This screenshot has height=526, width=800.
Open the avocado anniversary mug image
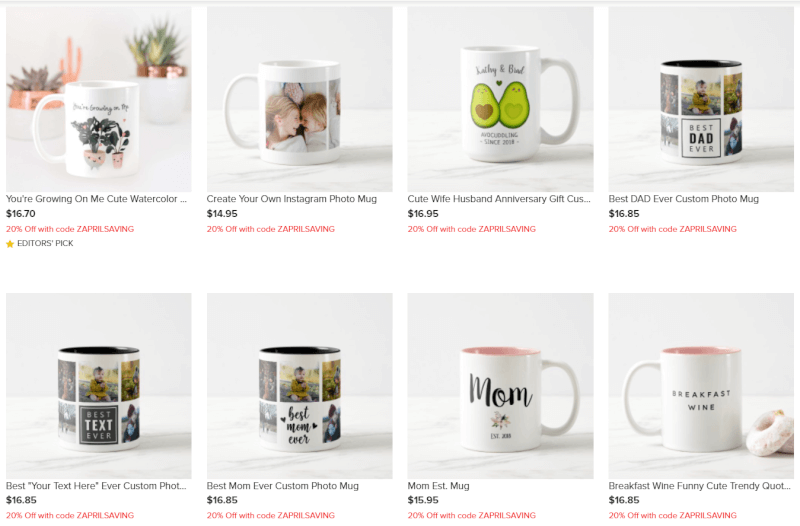(501, 99)
